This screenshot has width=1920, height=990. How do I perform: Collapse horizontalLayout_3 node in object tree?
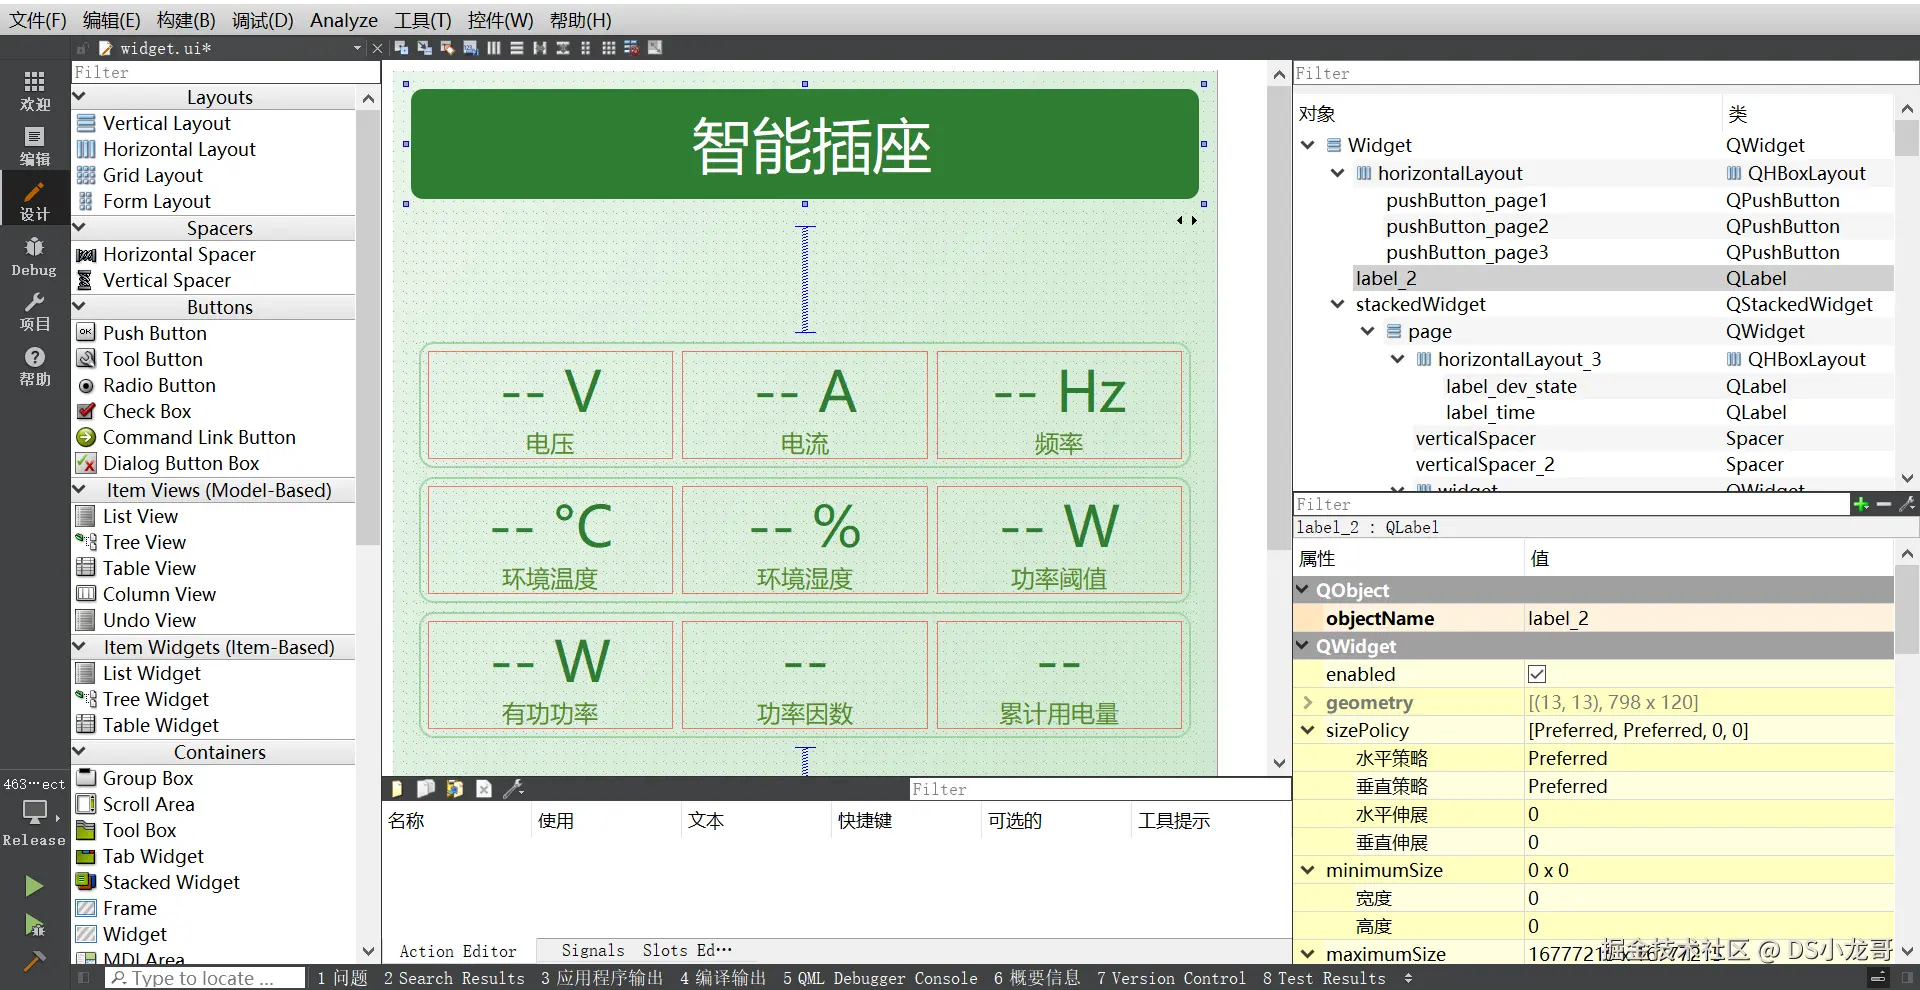(x=1397, y=359)
